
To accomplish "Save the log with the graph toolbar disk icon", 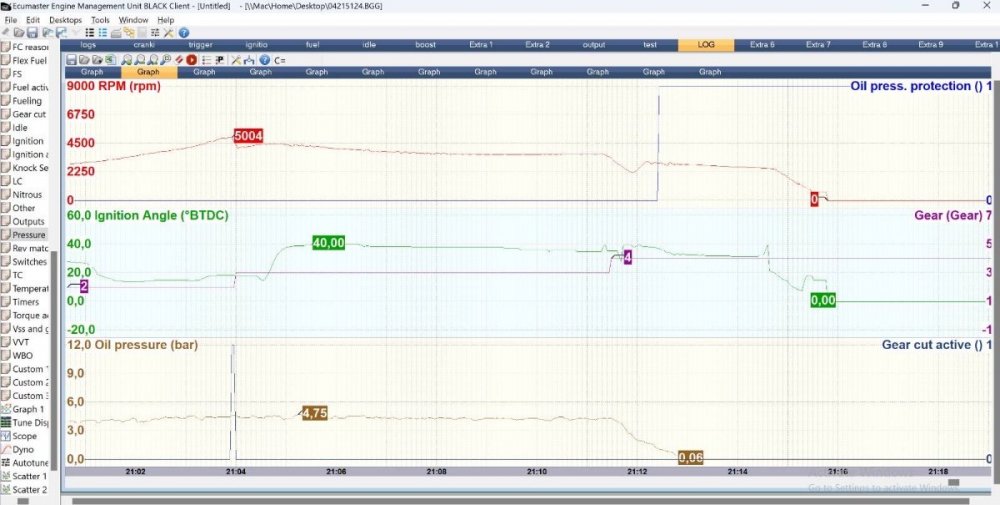I will [x=71, y=60].
